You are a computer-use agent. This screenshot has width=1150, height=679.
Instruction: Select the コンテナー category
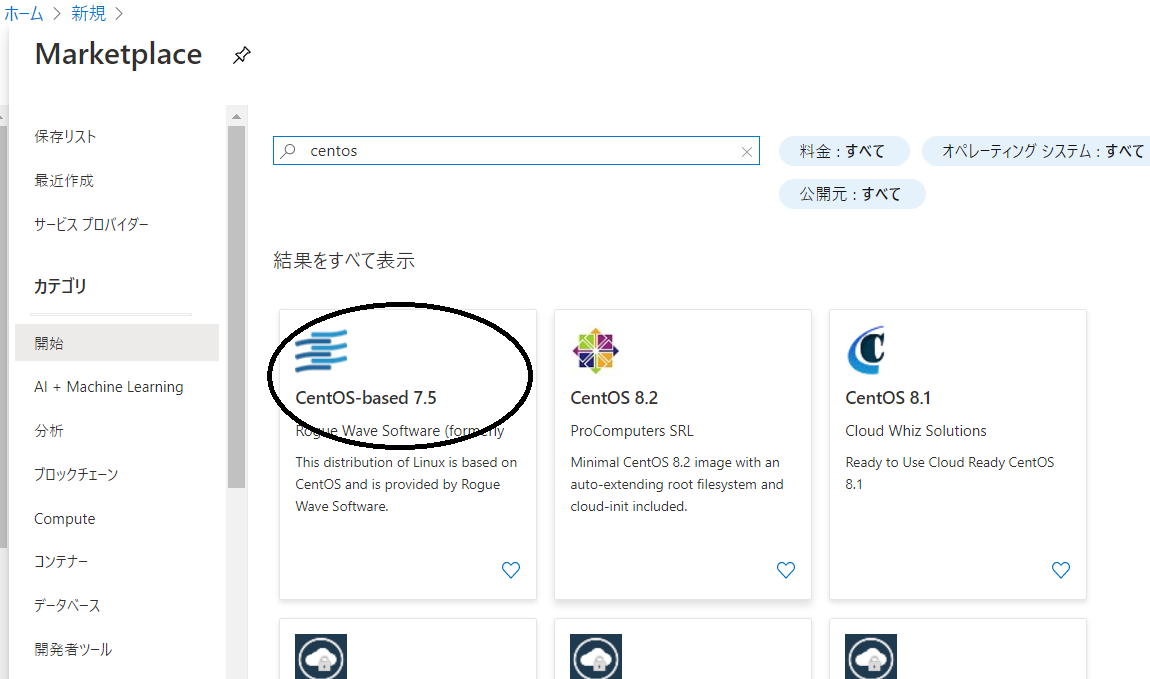tap(61, 562)
